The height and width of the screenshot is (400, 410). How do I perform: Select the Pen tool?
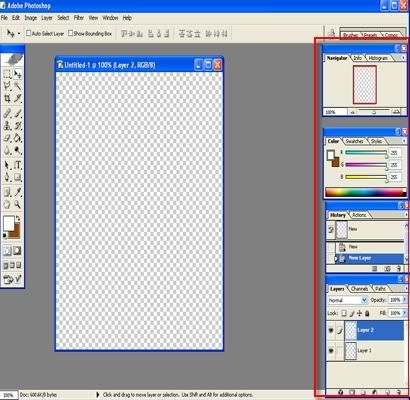click(x=7, y=177)
